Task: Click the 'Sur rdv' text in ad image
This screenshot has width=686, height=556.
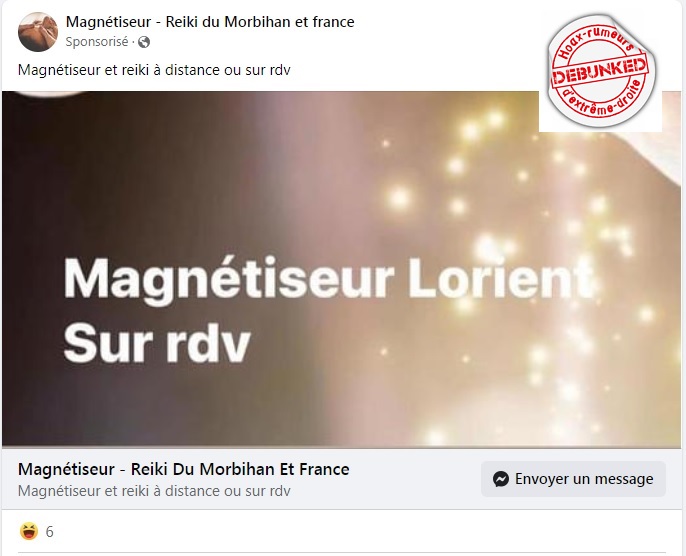Action: (x=157, y=344)
